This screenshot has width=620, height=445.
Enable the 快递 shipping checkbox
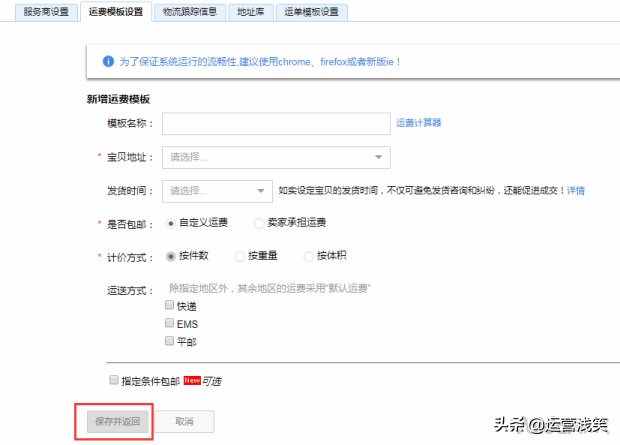coord(170,306)
